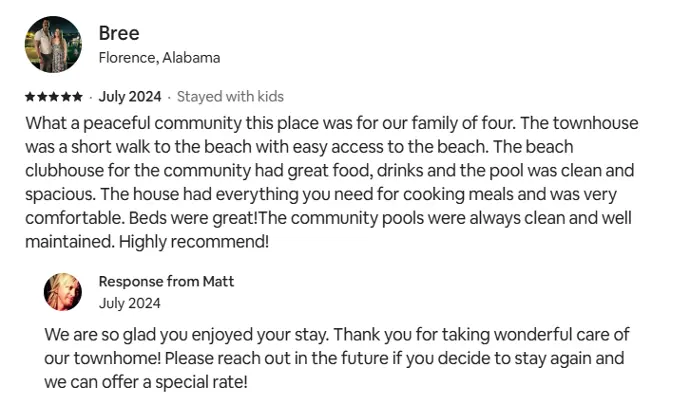690x404 pixels.
Task: Open Bree's circular profile photo
Action: pos(53,44)
